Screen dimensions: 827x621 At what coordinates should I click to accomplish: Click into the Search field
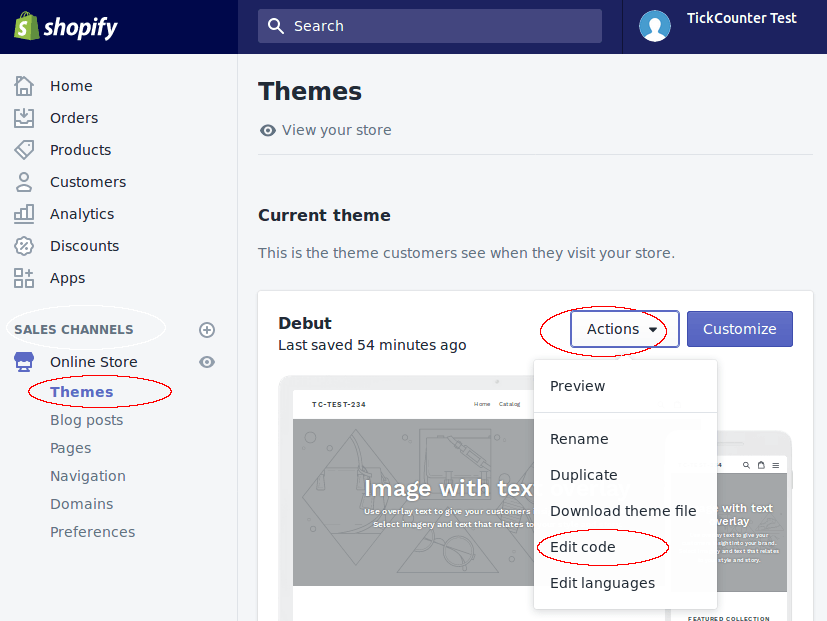[x=430, y=26]
